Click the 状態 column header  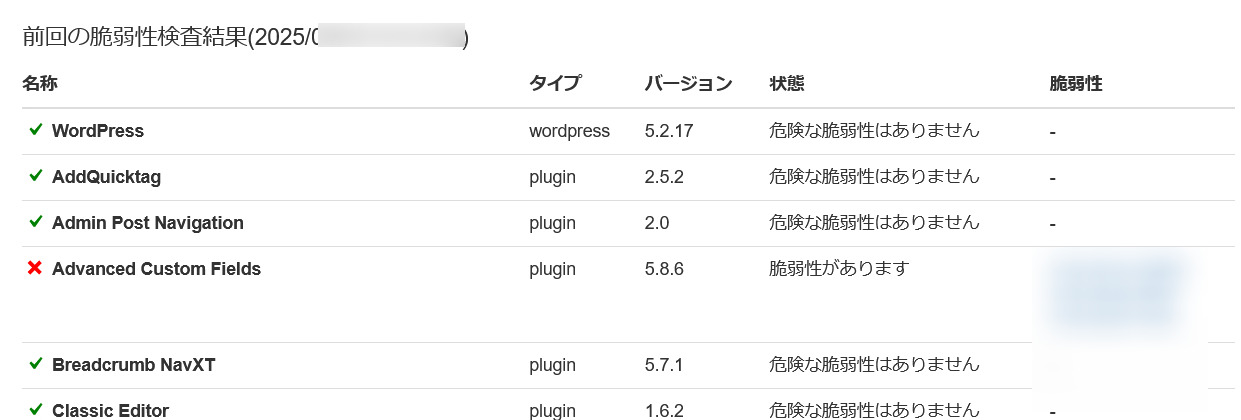click(787, 84)
